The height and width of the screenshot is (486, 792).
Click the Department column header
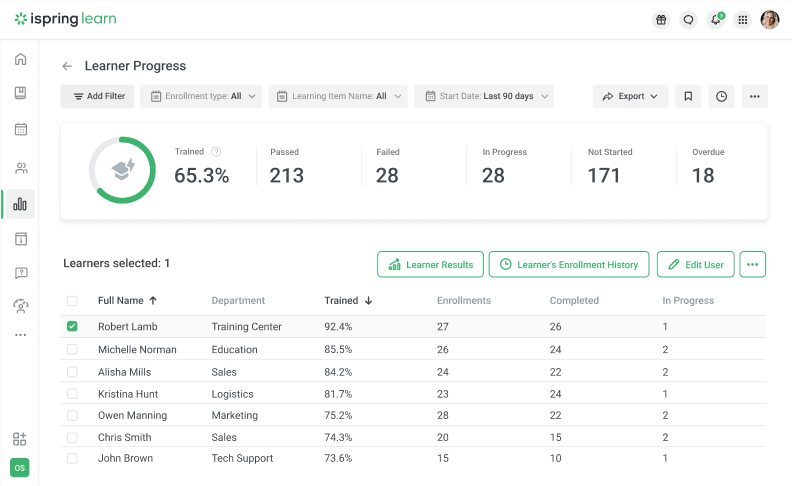point(238,301)
